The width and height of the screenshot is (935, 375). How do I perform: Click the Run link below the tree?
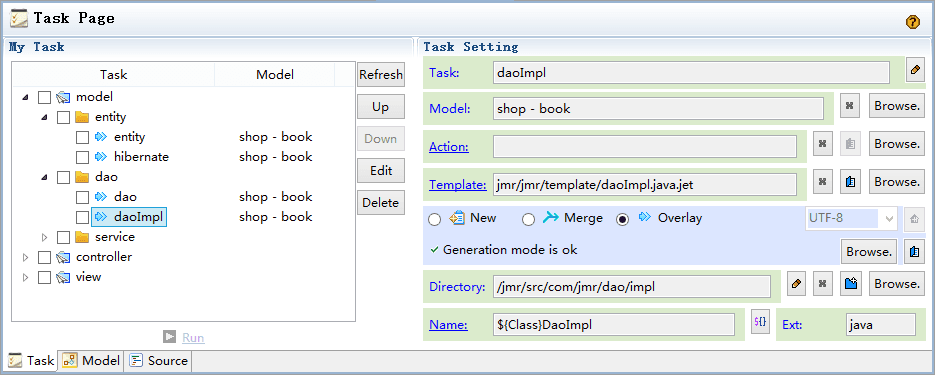(193, 338)
